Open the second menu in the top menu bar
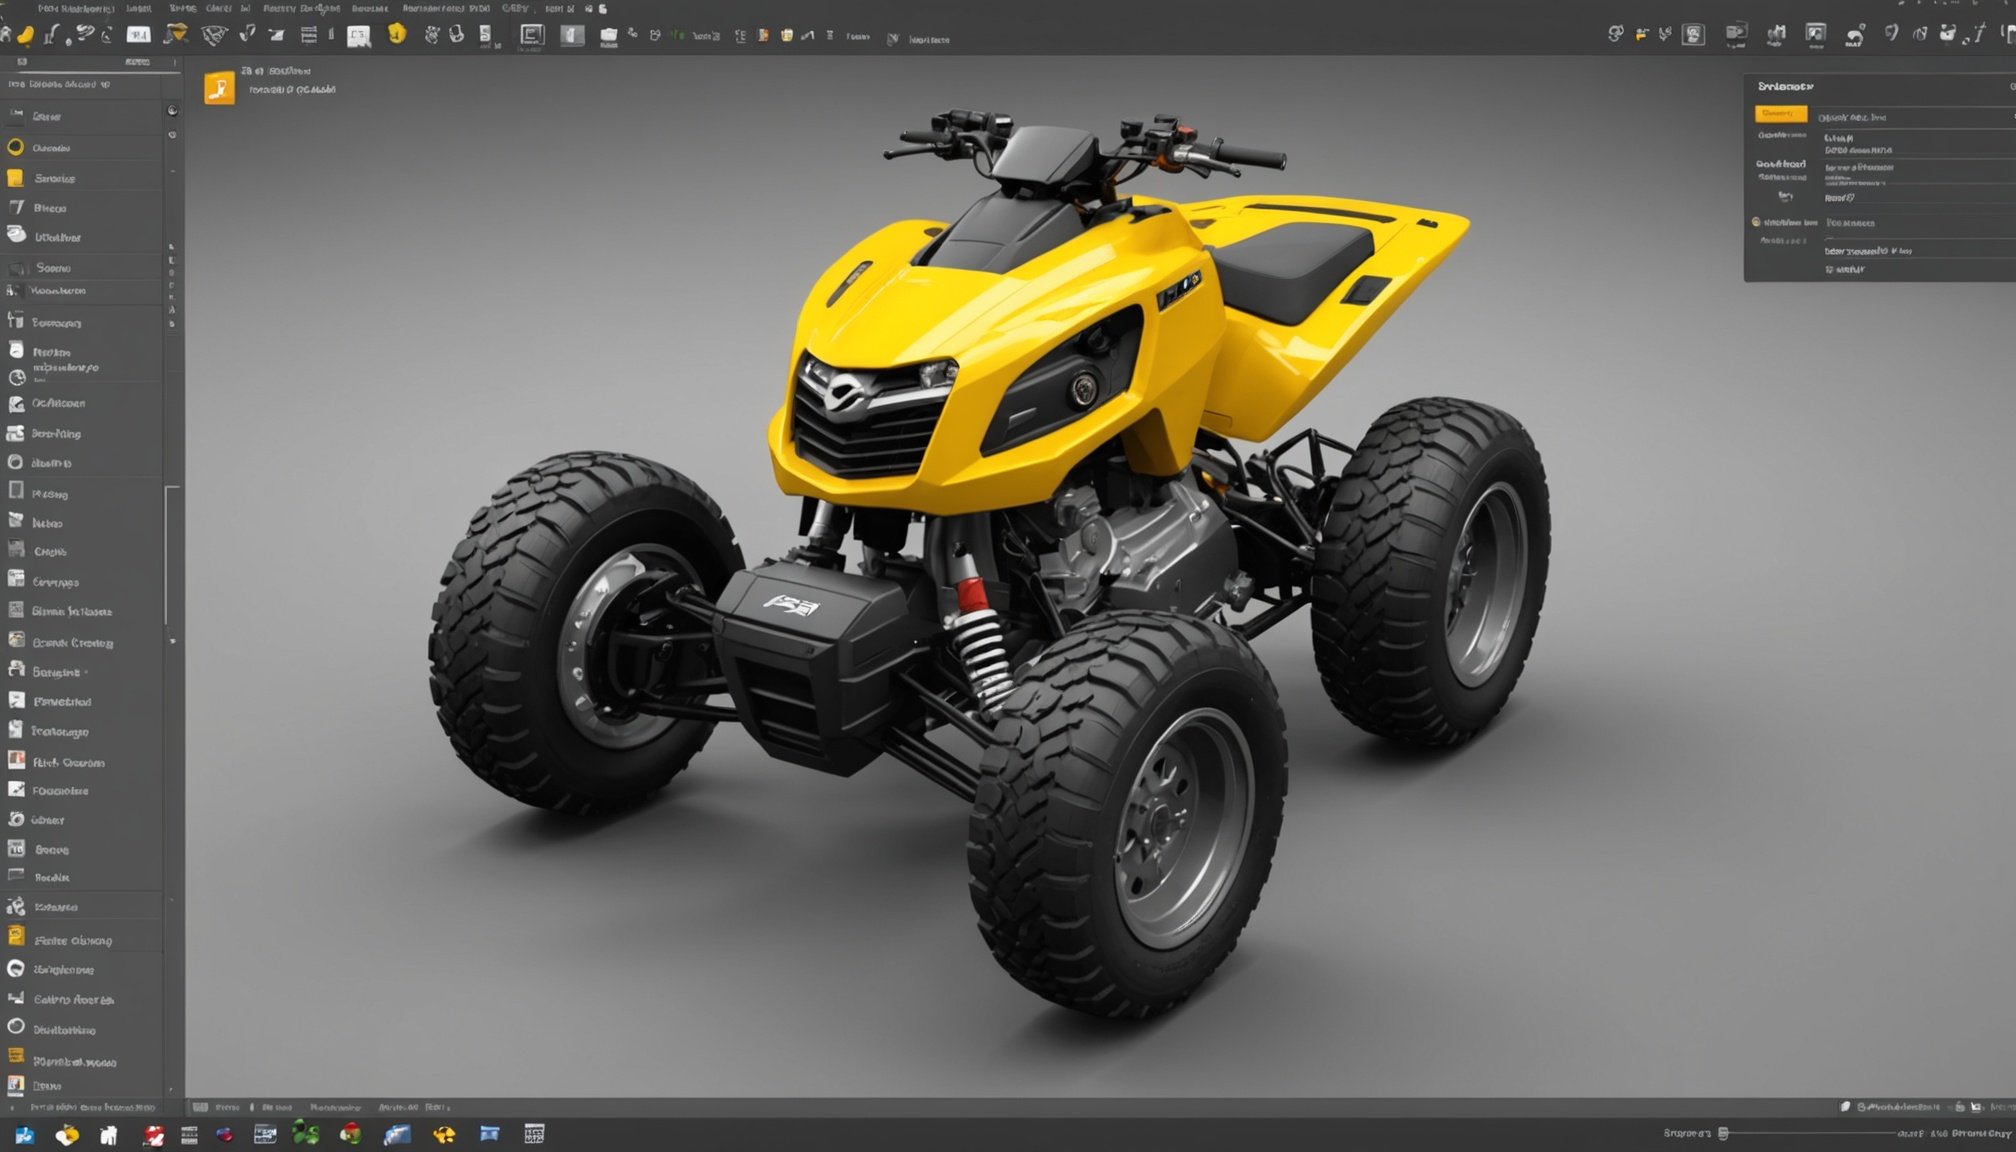 pos(138,8)
